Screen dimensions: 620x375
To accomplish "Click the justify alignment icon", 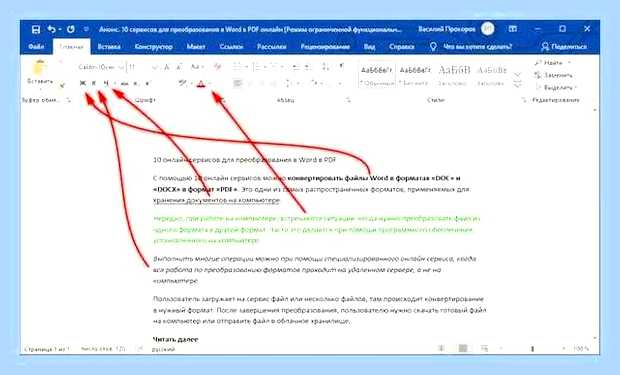I will [273, 83].
